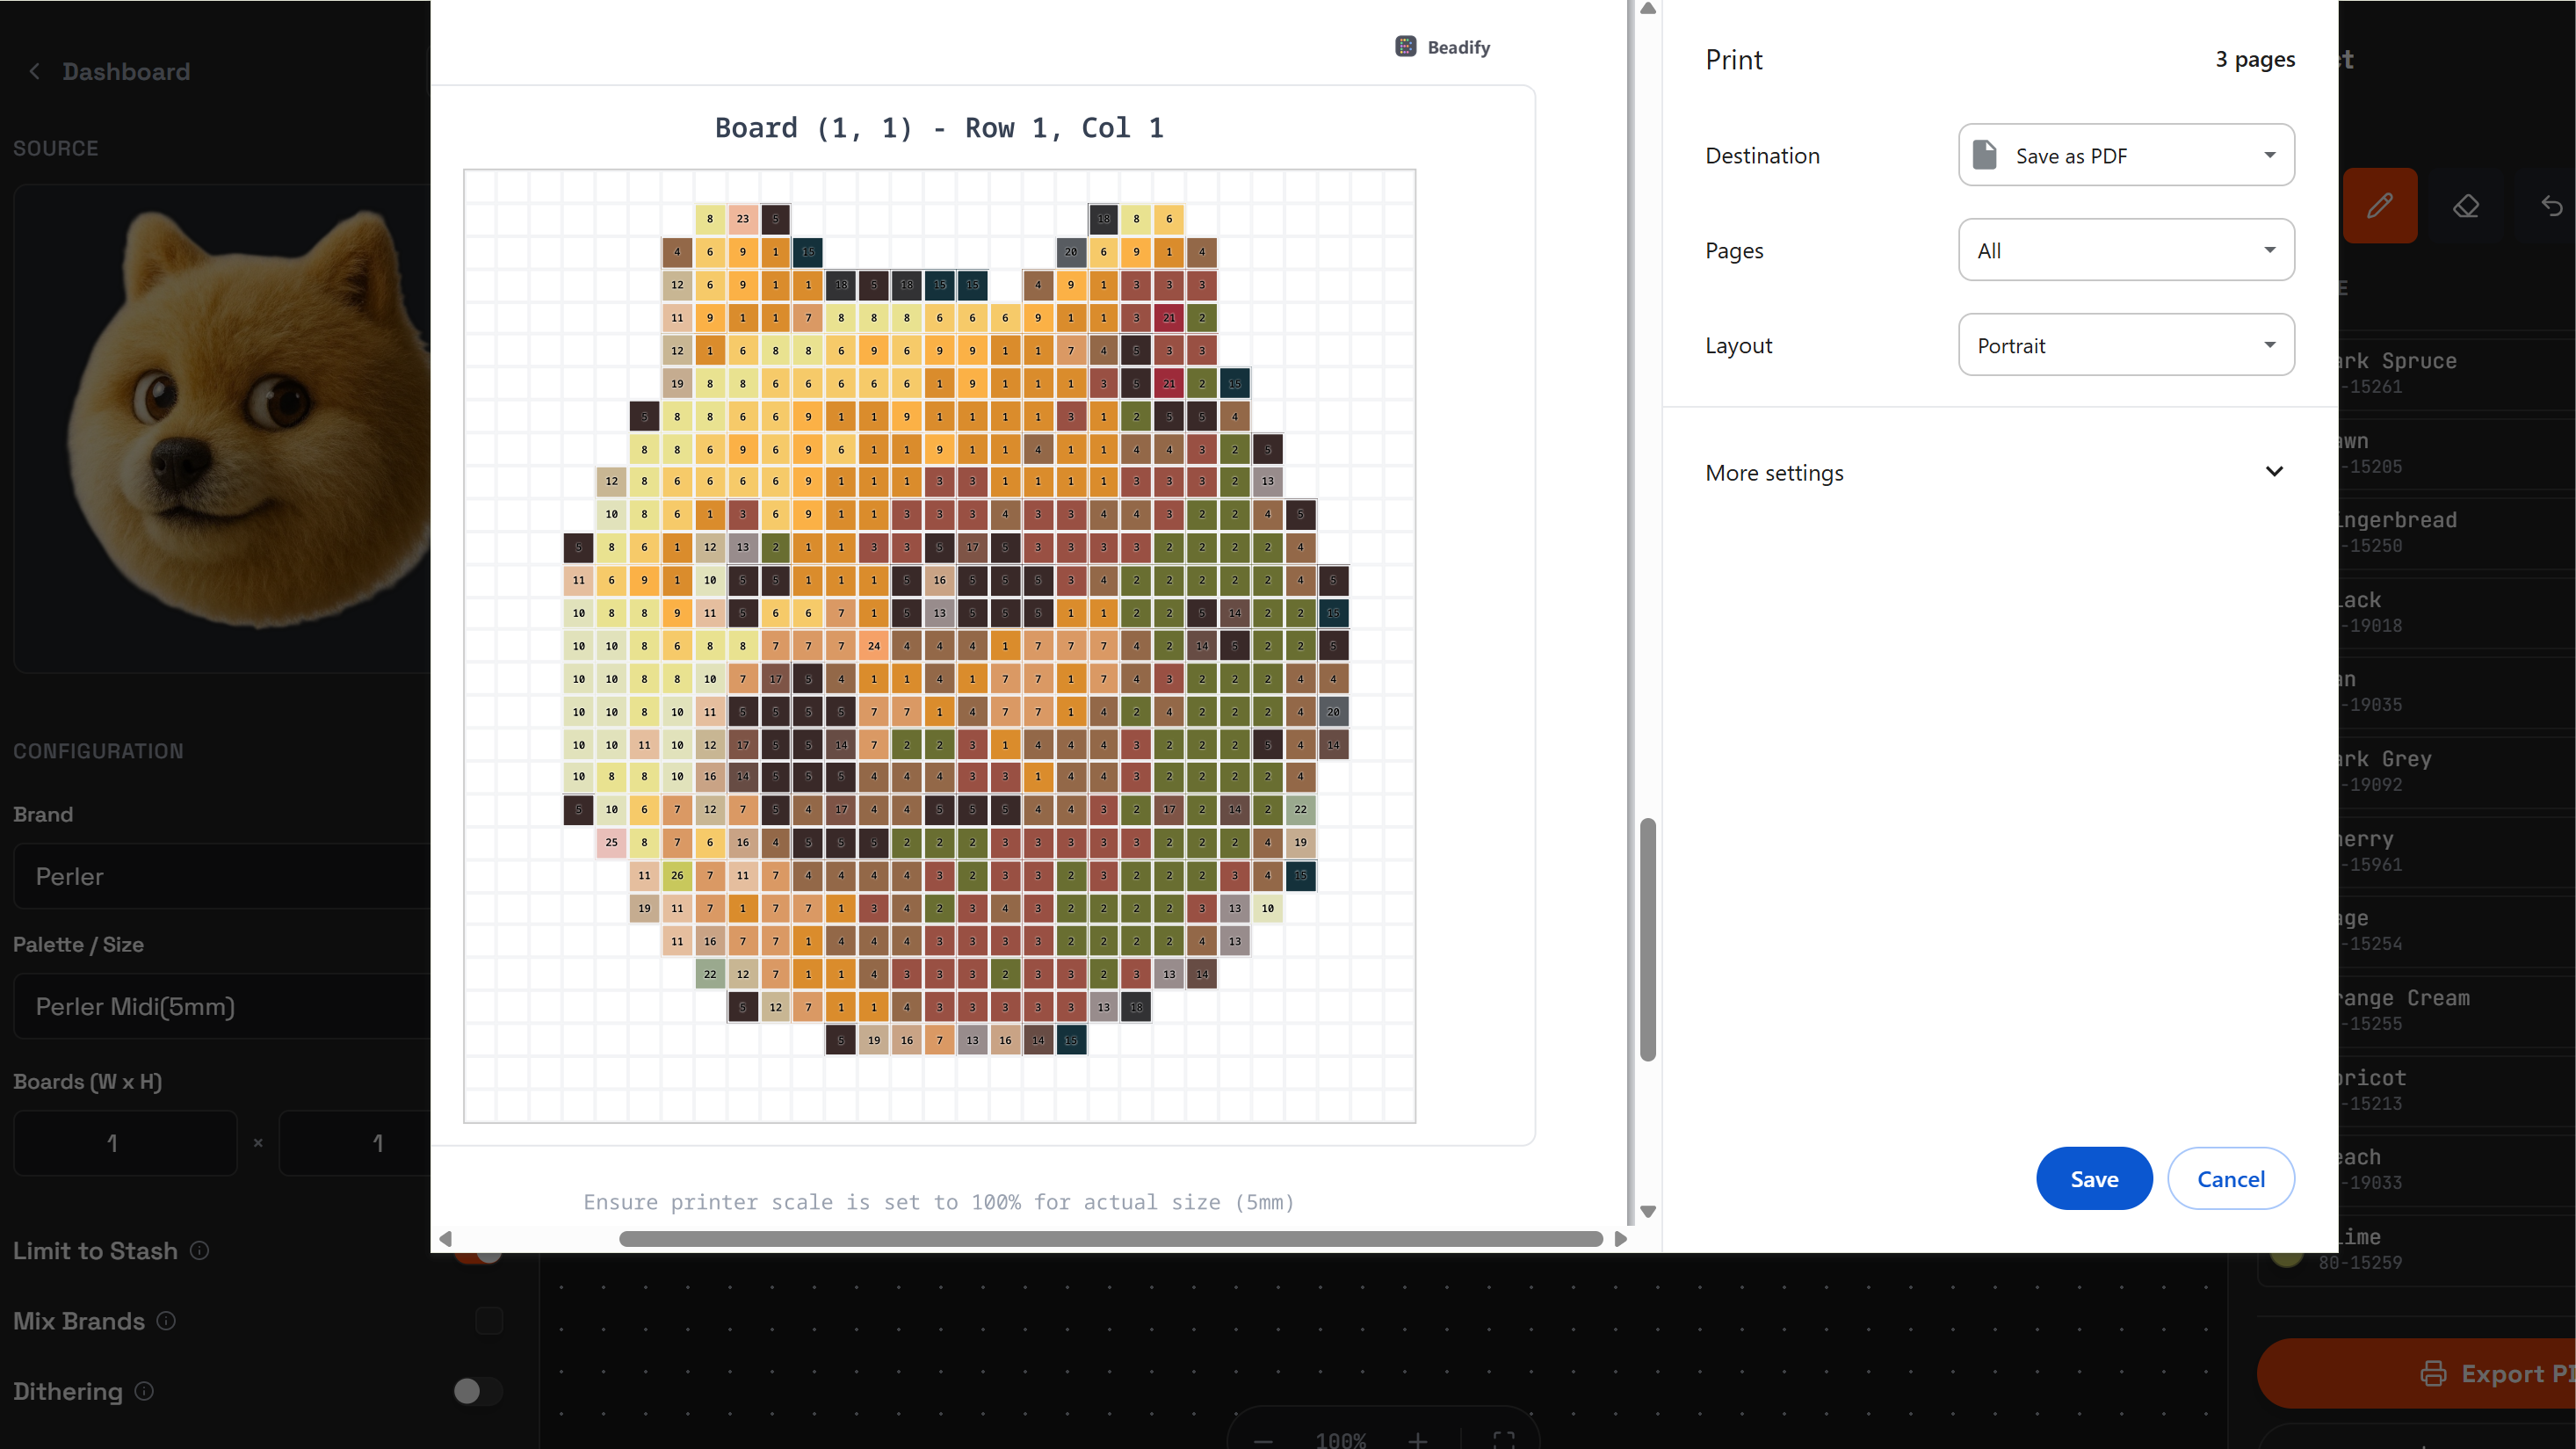
Task: Toggle the Mix Brands checkbox
Action: (488, 1320)
